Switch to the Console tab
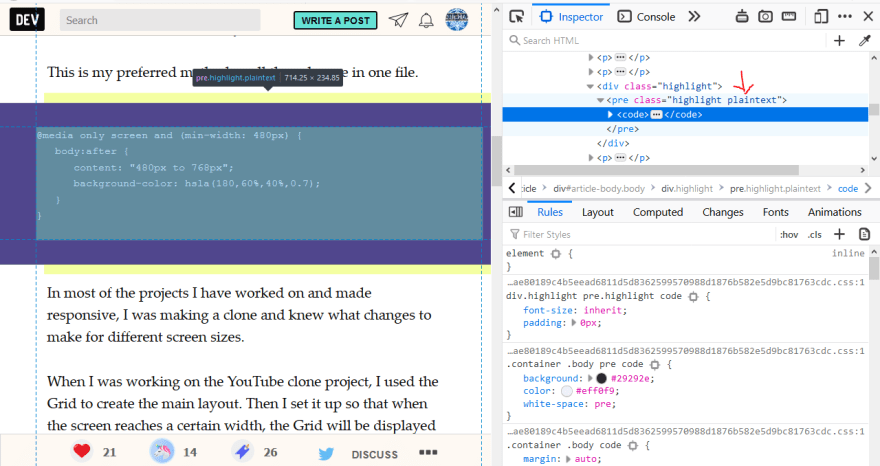This screenshot has width=880, height=466. coord(646,17)
